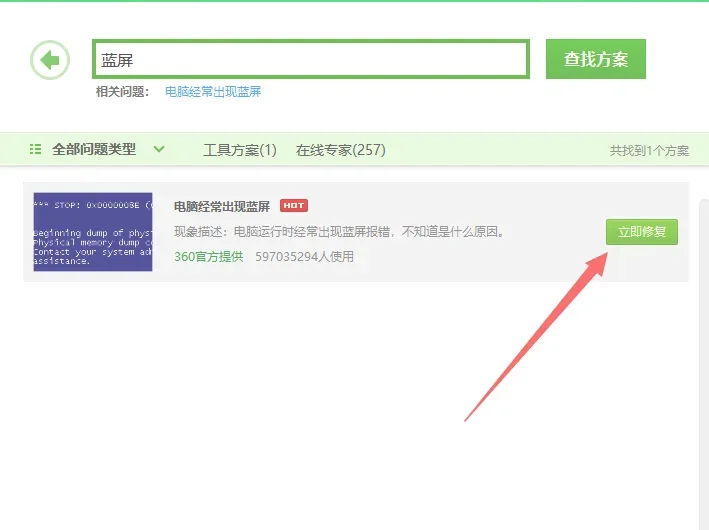Switch to 在线专家(257) tab
This screenshot has height=530, width=709.
click(340, 150)
